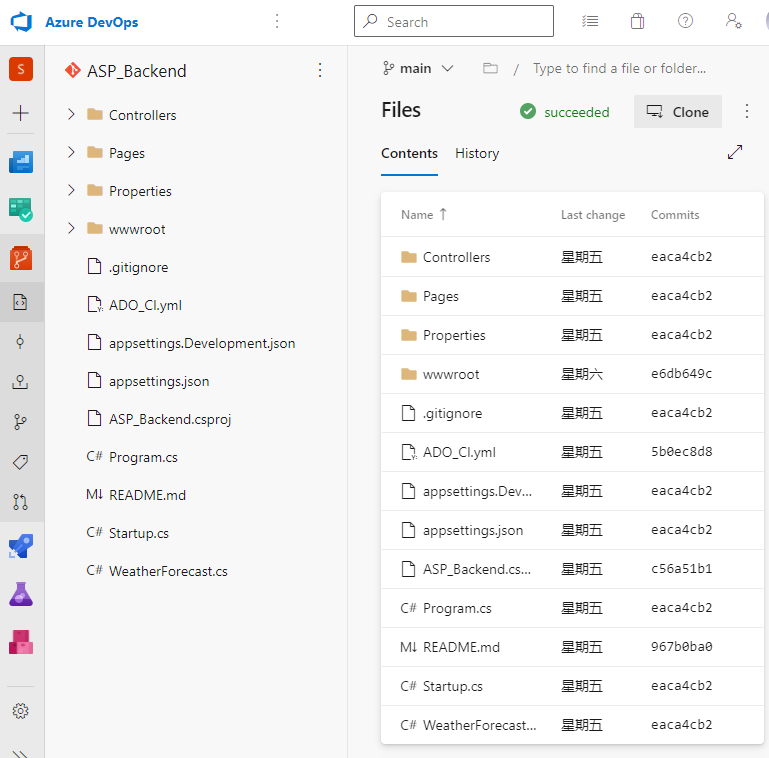Image resolution: width=769 pixels, height=758 pixels.
Task: Click the Type to find a file field
Action: (x=619, y=69)
